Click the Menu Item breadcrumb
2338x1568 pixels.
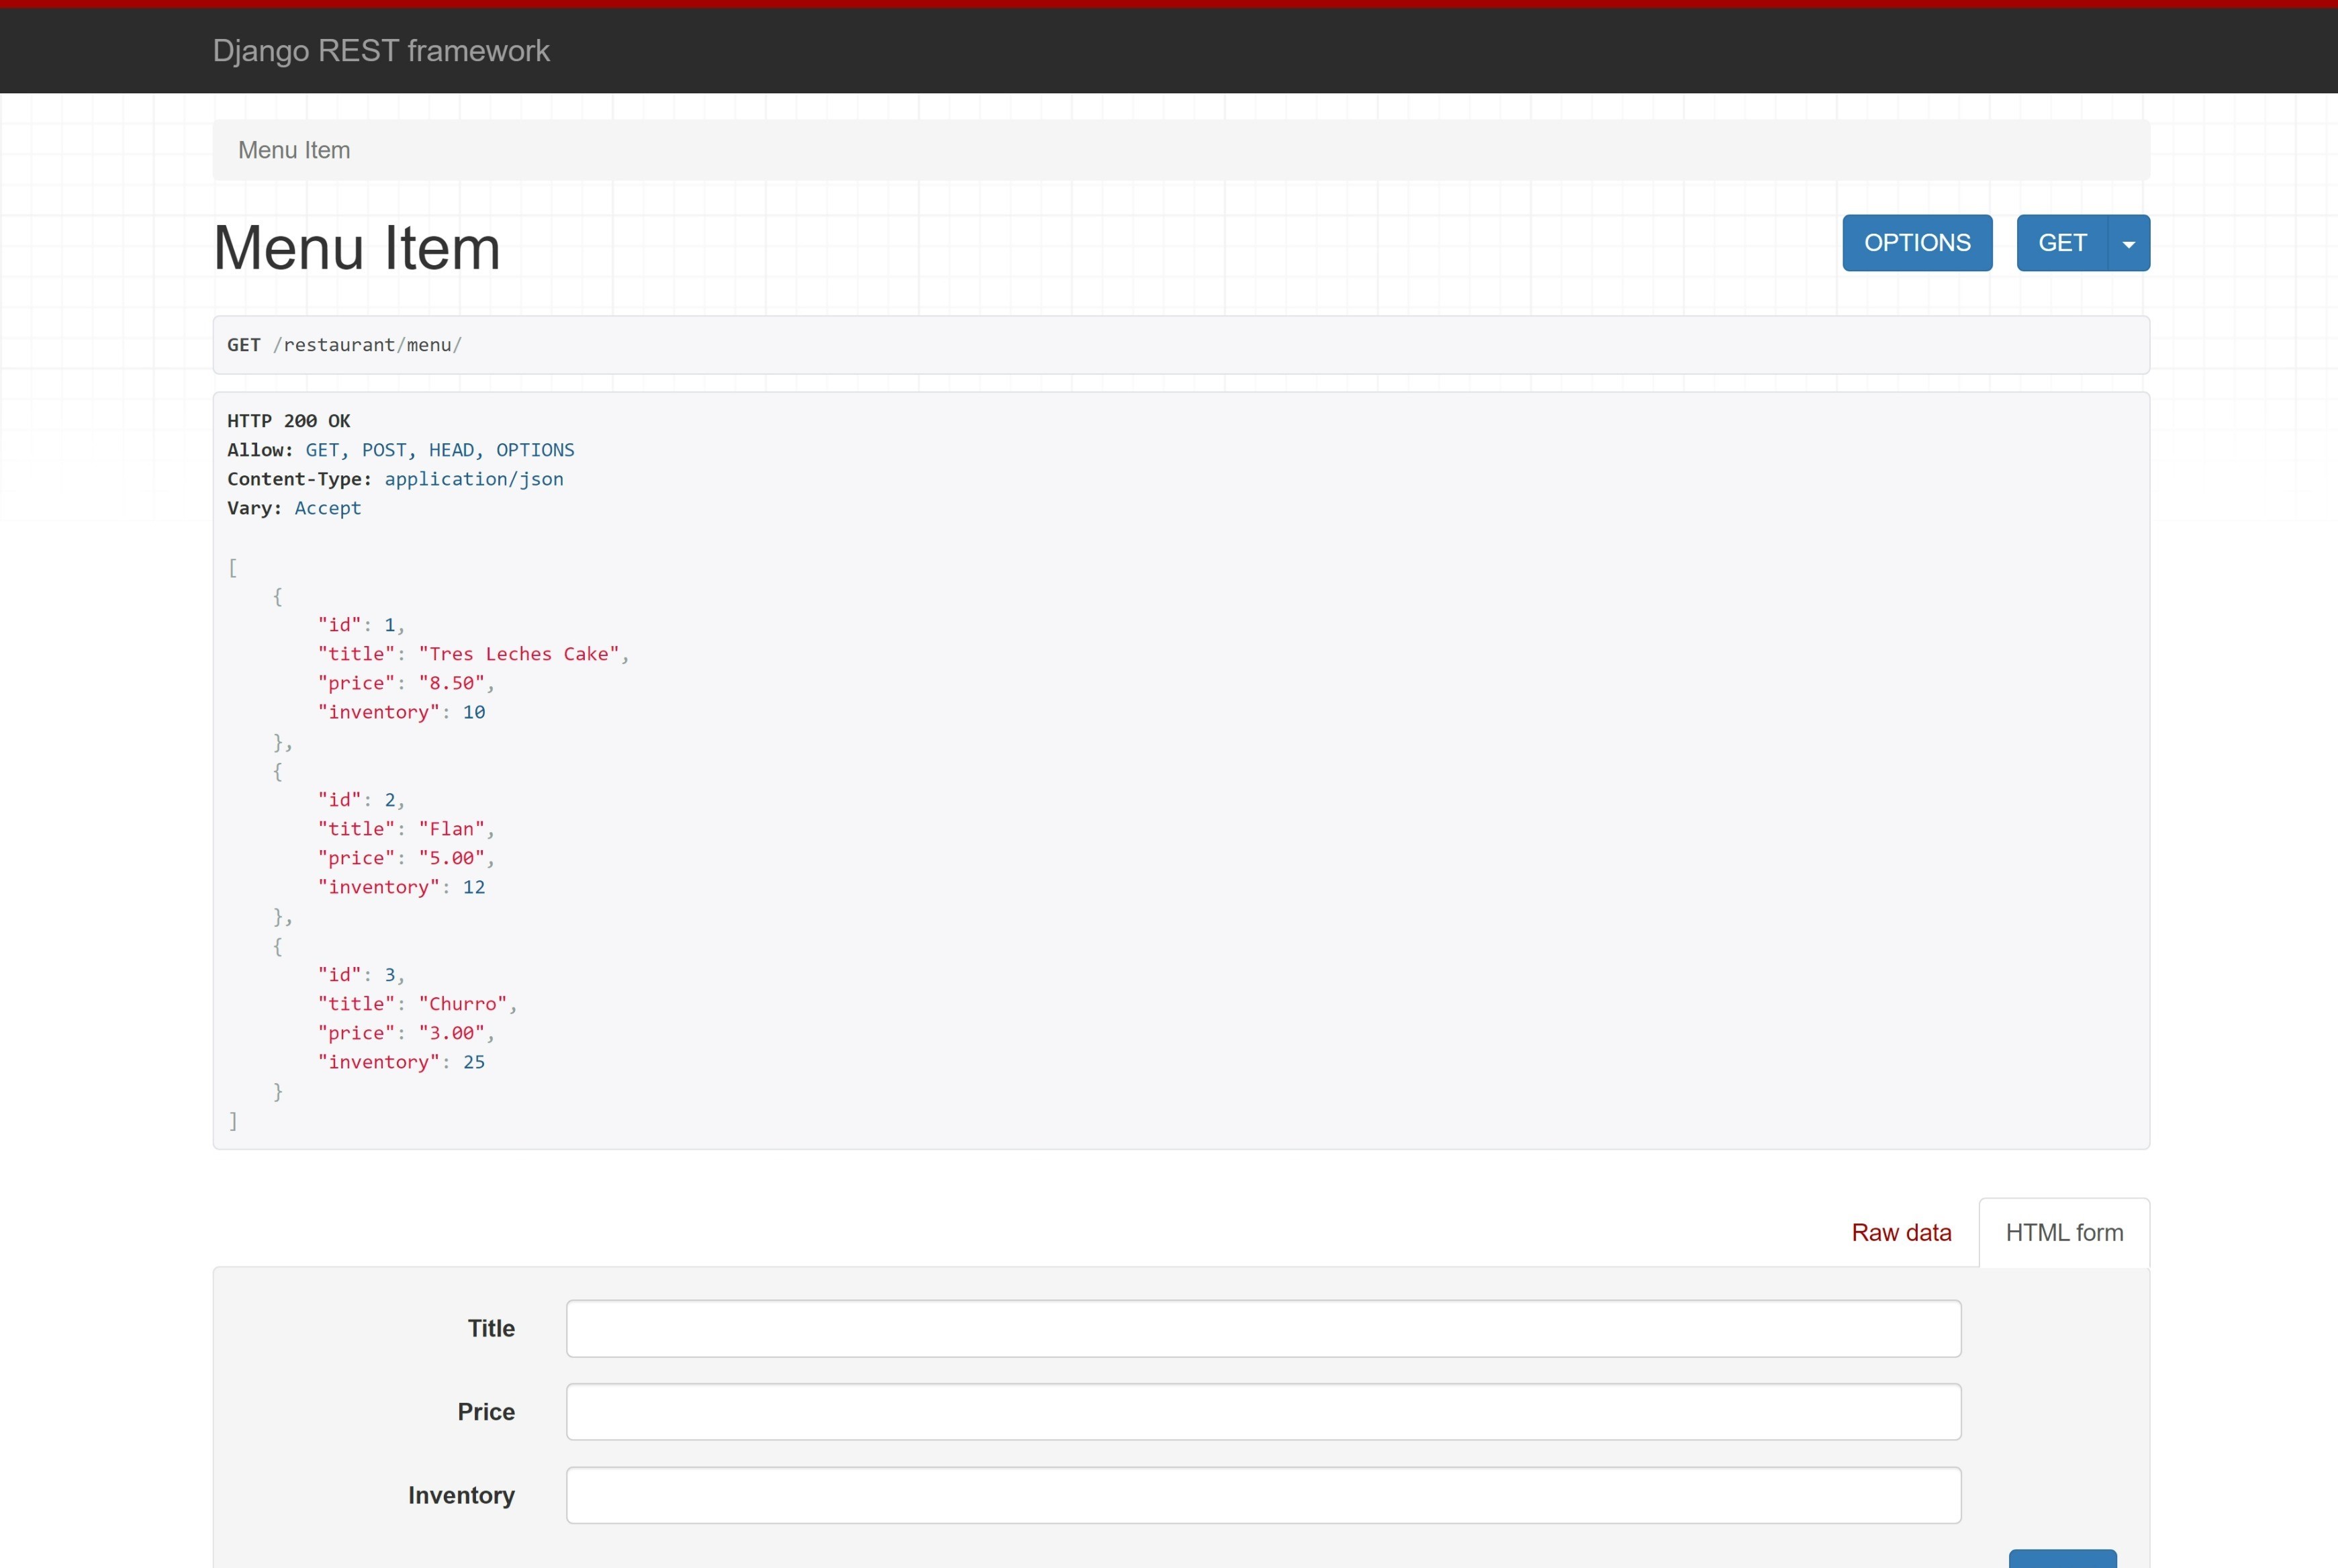pyautogui.click(x=294, y=150)
